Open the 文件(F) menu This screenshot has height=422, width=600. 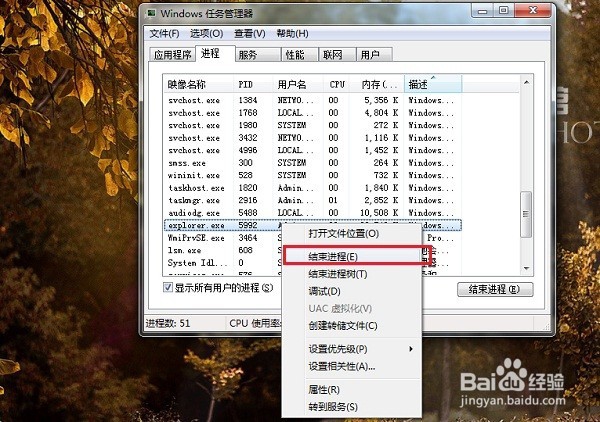[x=164, y=34]
